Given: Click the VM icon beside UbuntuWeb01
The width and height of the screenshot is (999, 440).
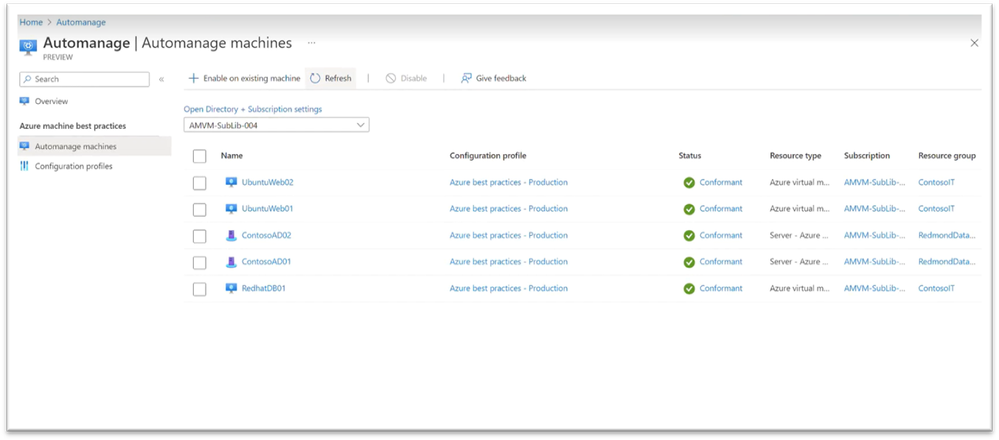Looking at the screenshot, I should click(231, 209).
